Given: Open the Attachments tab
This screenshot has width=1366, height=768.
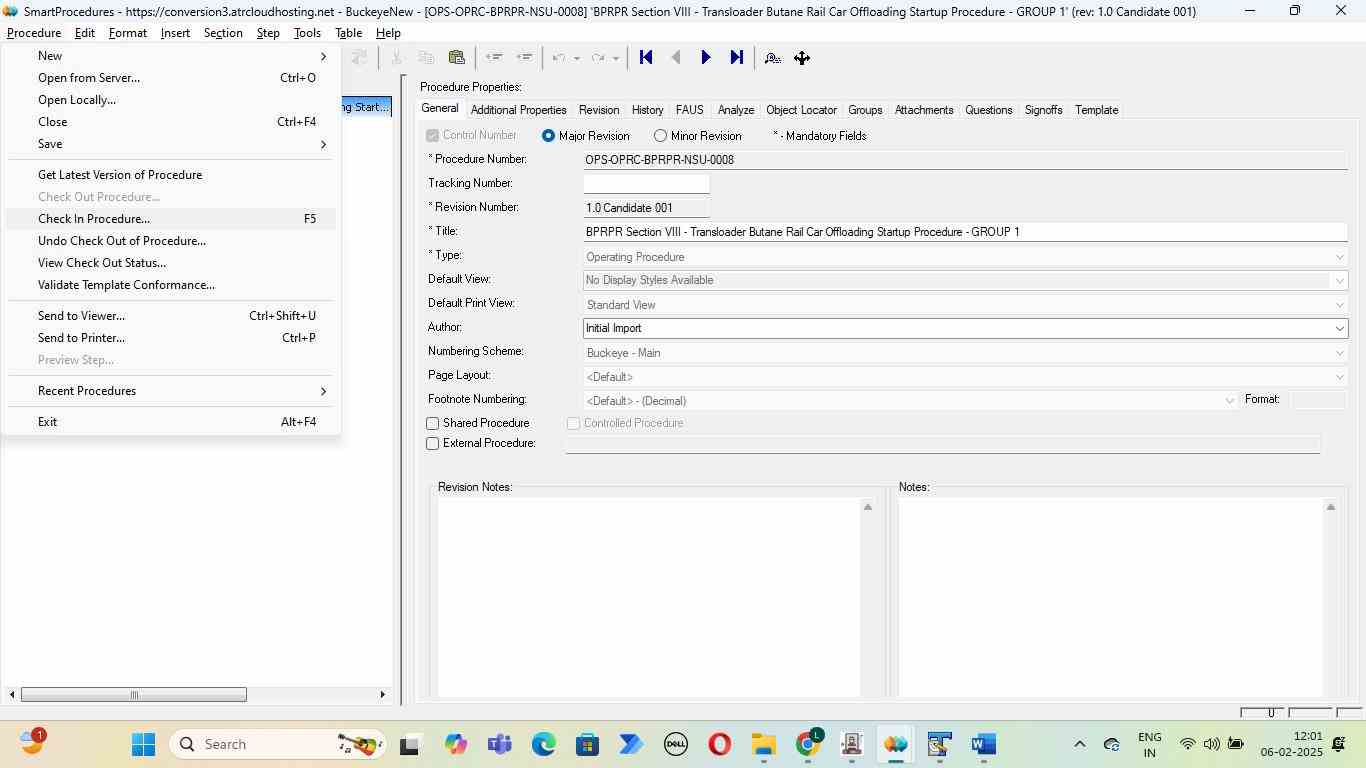Looking at the screenshot, I should pos(924,110).
